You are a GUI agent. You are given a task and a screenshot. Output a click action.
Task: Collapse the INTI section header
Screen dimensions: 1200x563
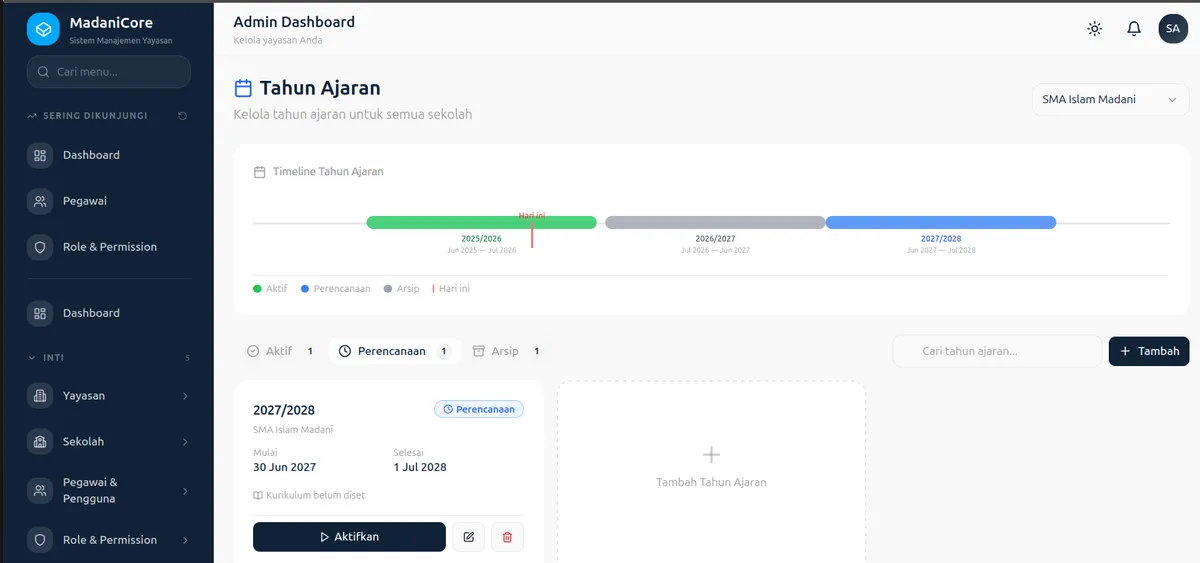pyautogui.click(x=108, y=358)
